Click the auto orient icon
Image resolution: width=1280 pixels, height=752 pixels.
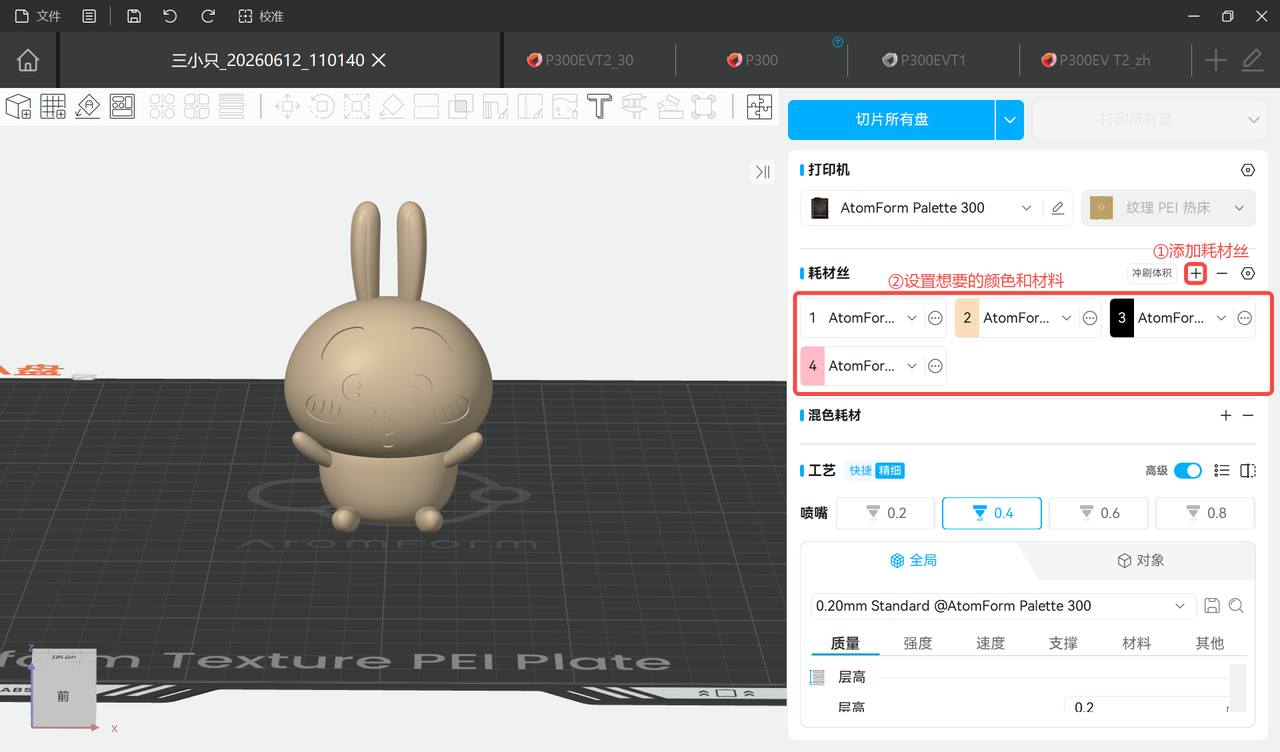tap(88, 106)
